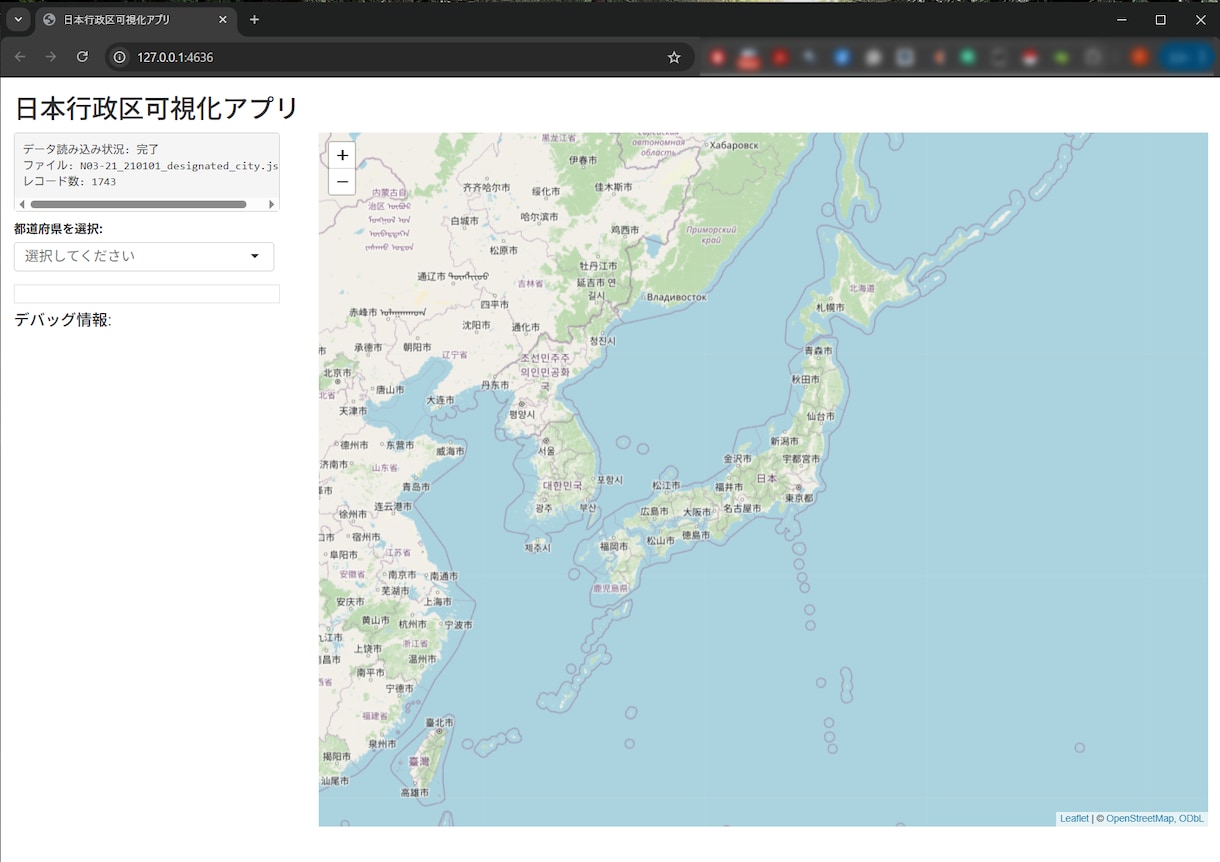Click the データ読み込み状況: 完了 text

coord(91,149)
